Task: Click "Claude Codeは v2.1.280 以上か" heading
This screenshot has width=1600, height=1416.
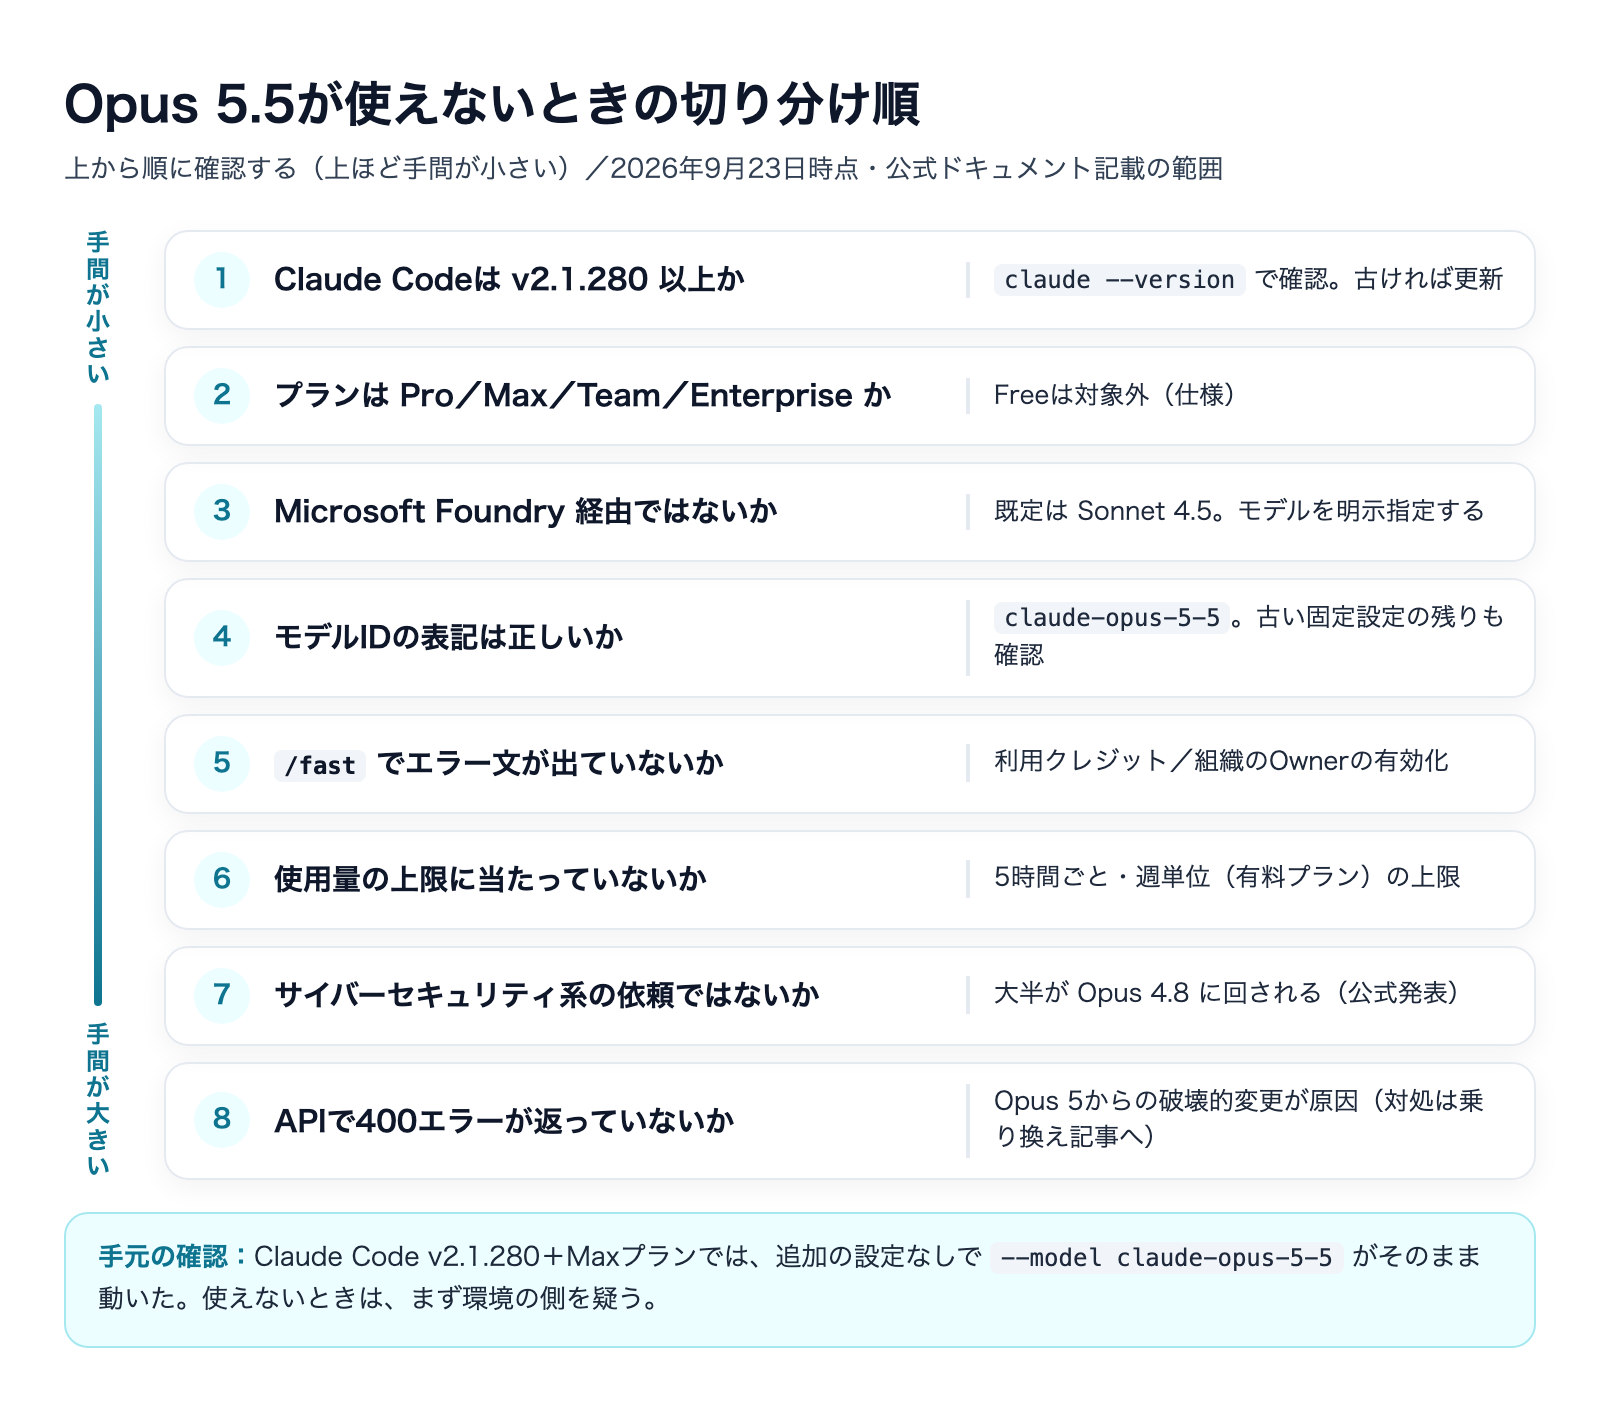Action: [x=509, y=280]
